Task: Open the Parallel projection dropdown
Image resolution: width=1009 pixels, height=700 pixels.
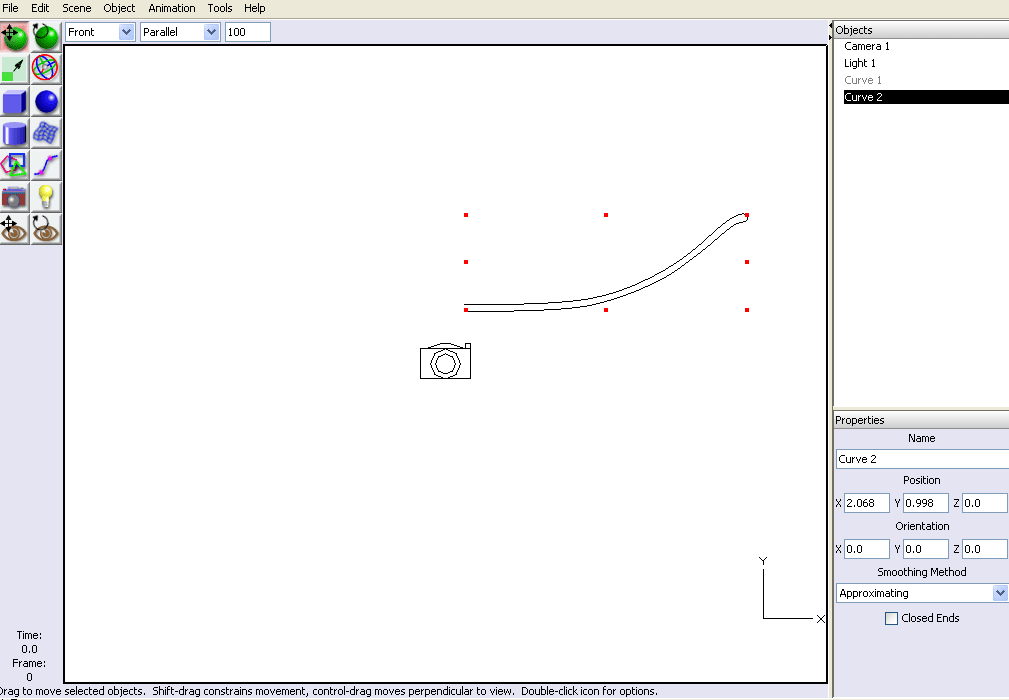Action: click(180, 32)
